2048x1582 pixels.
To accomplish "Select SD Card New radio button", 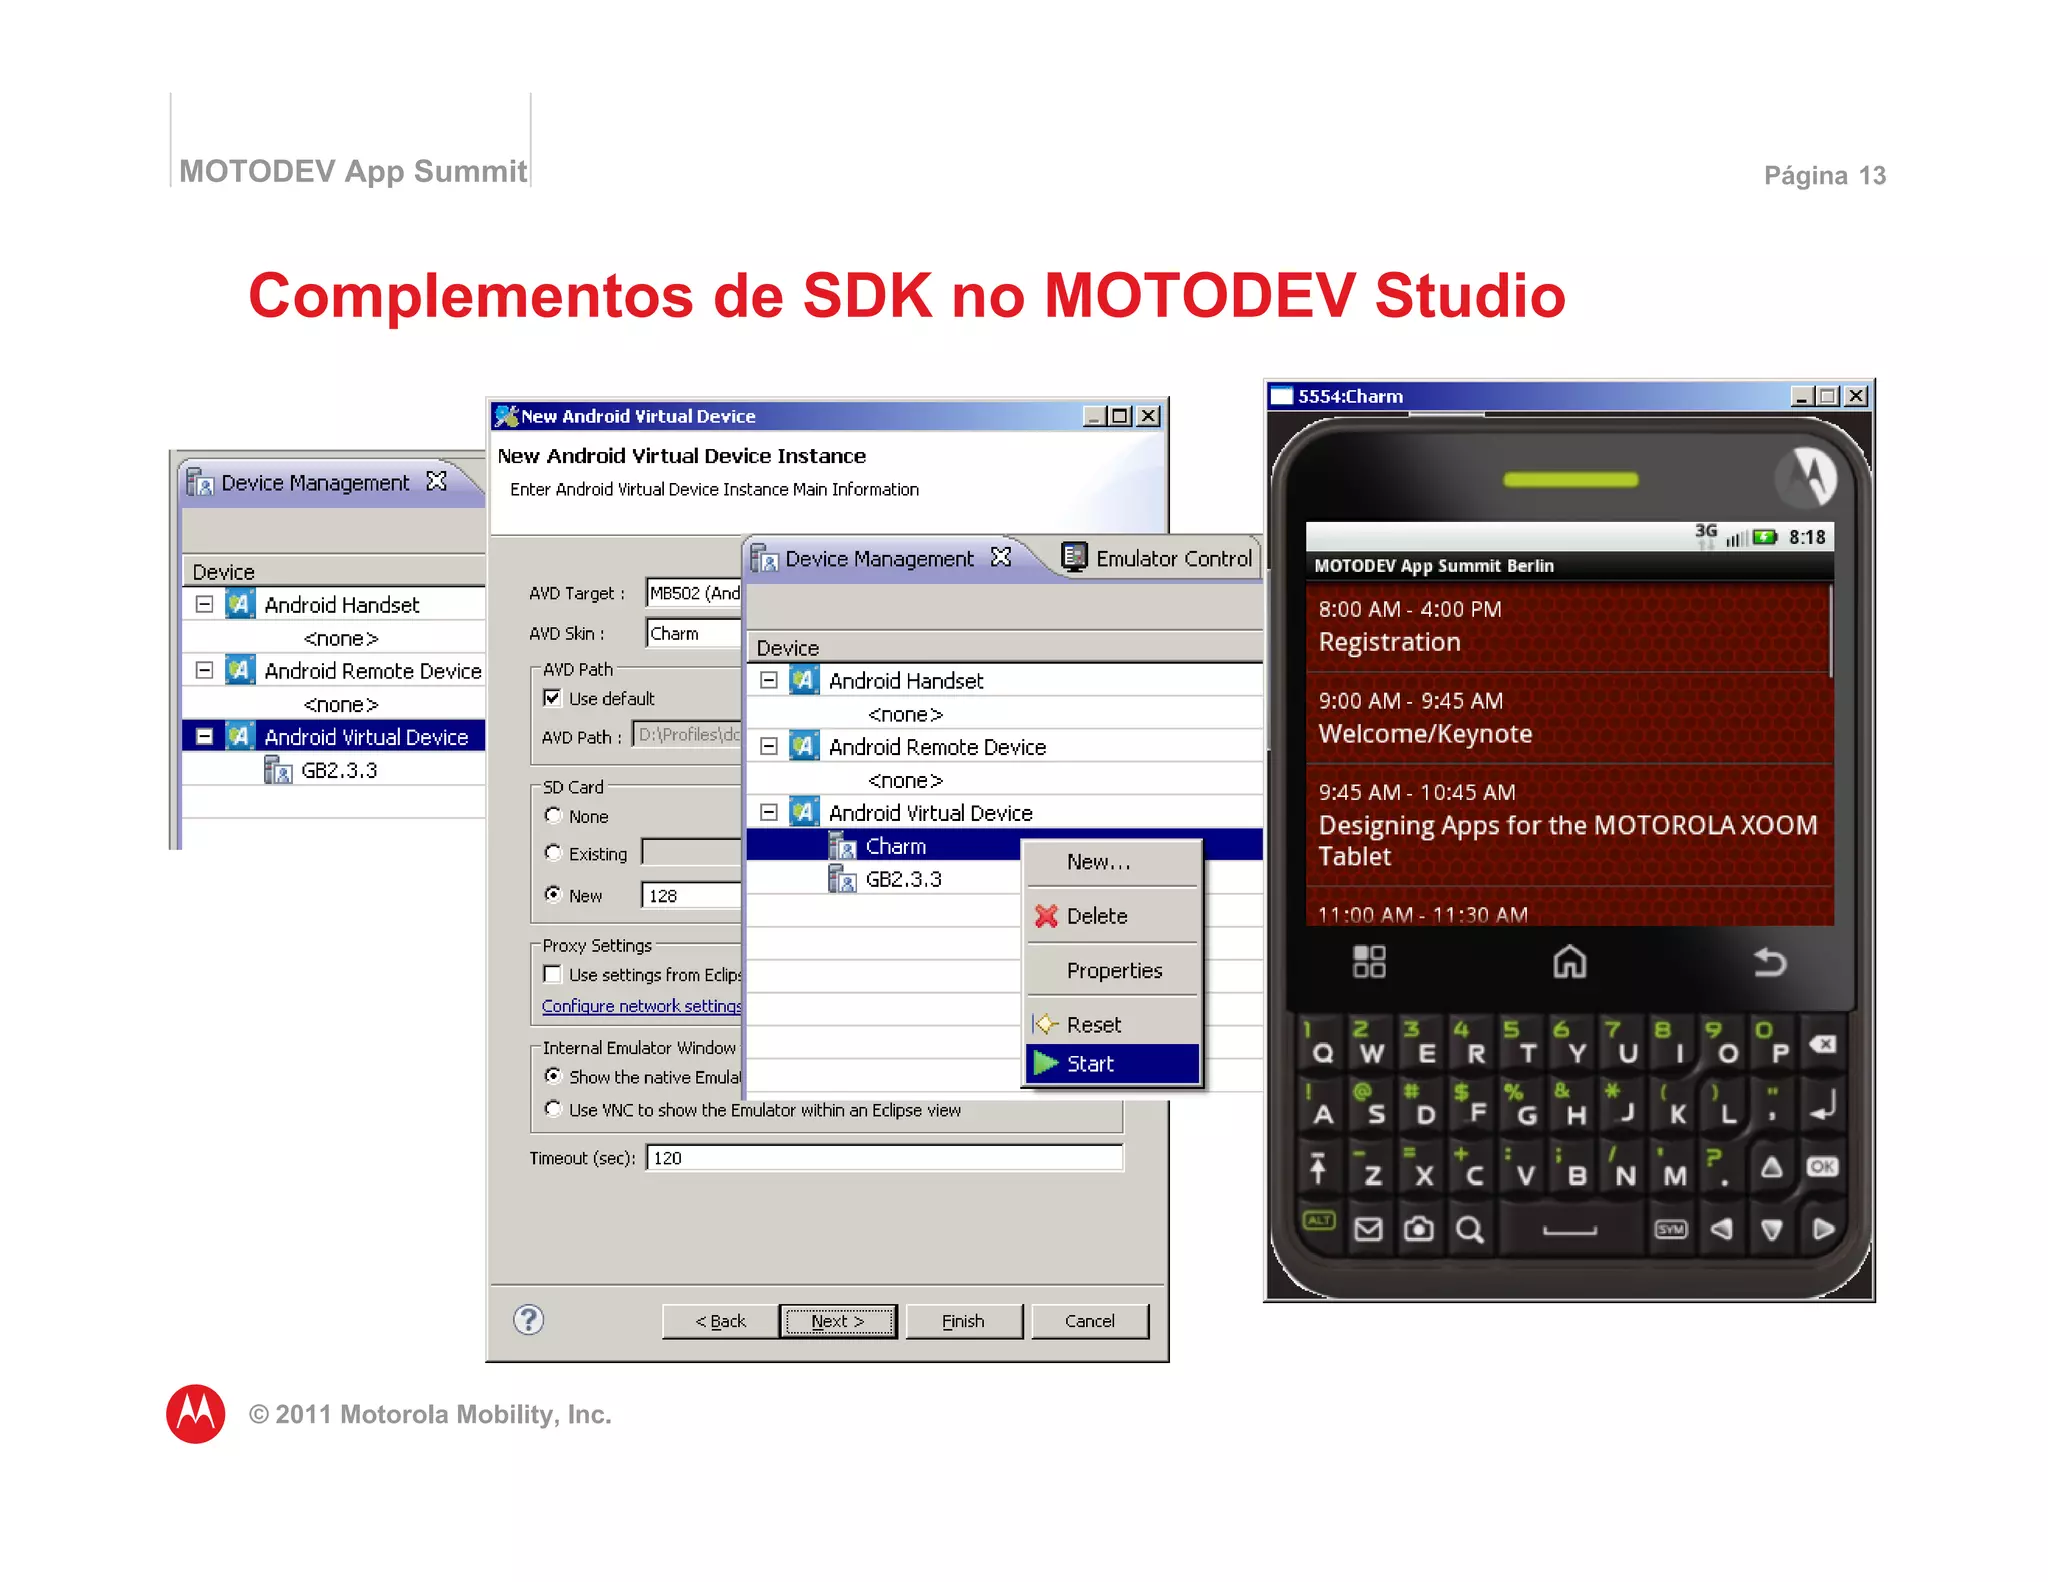I will pos(552,895).
